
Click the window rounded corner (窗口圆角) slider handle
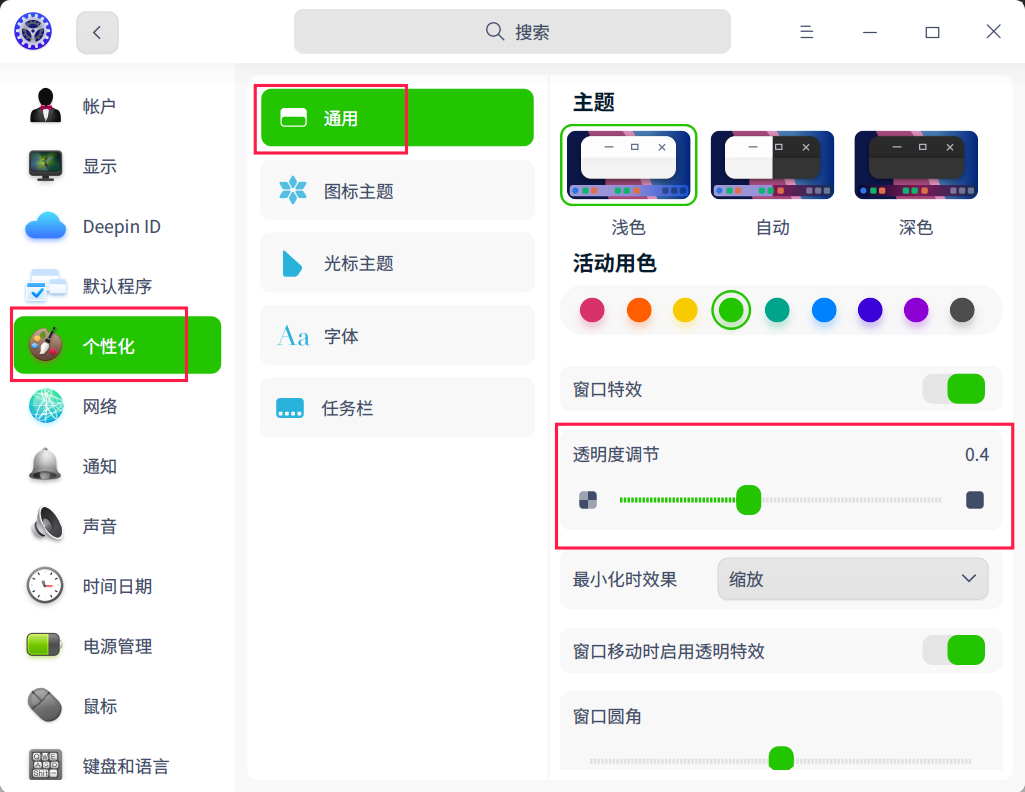click(x=781, y=759)
